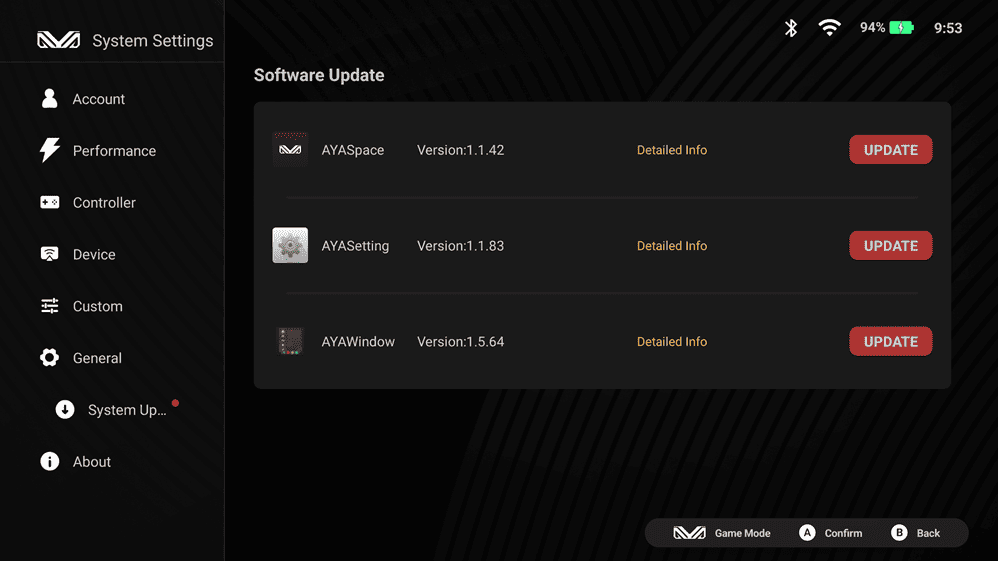The width and height of the screenshot is (998, 561).
Task: Select the Controller settings entry
Action: tap(104, 203)
